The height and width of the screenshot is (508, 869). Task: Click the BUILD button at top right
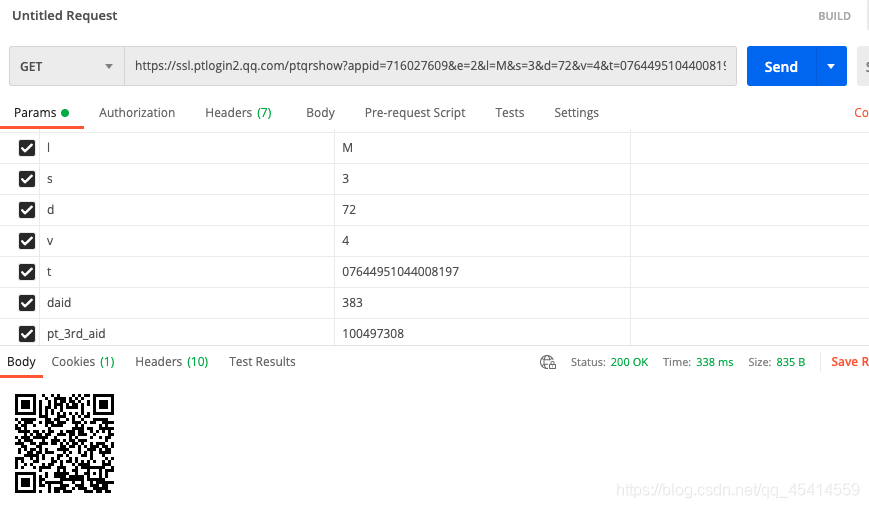pos(834,16)
